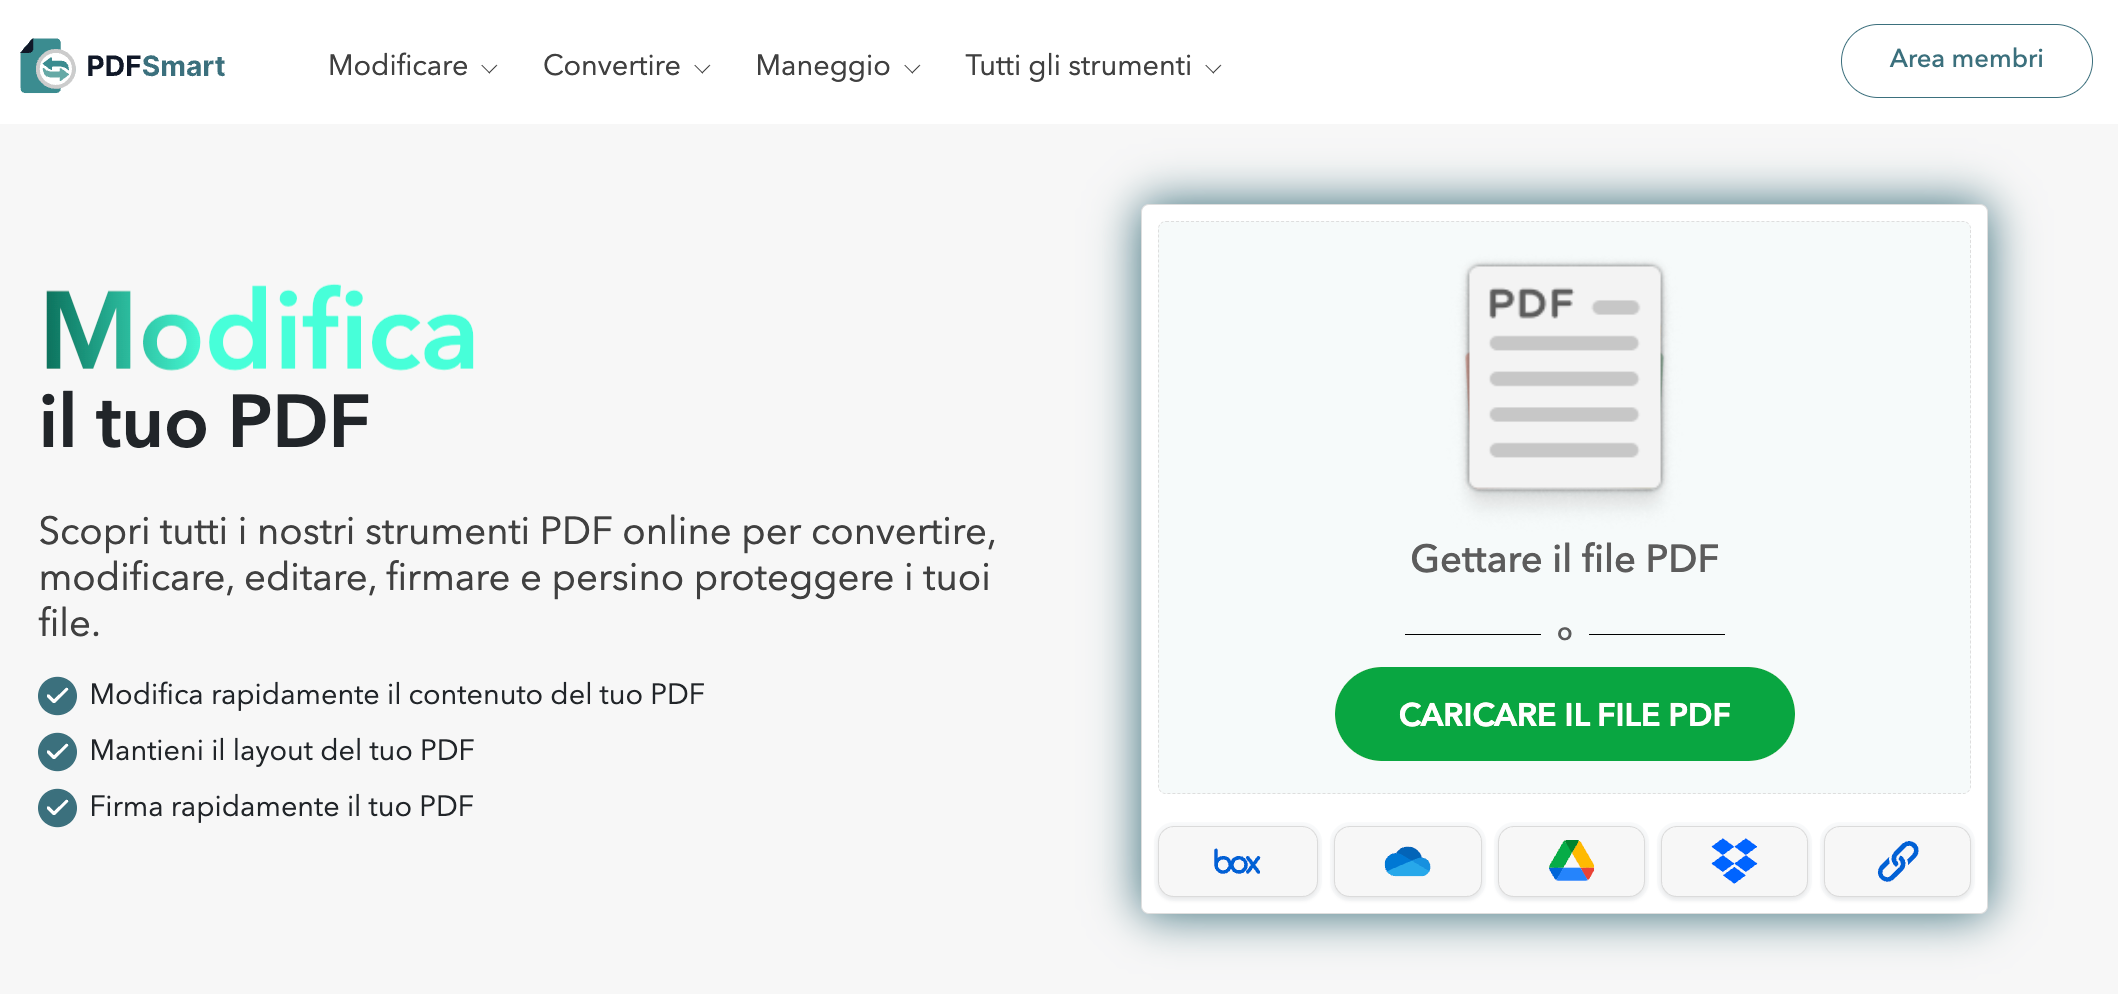Click the PDFSmart logo
The width and height of the screenshot is (2118, 994).
125,64
